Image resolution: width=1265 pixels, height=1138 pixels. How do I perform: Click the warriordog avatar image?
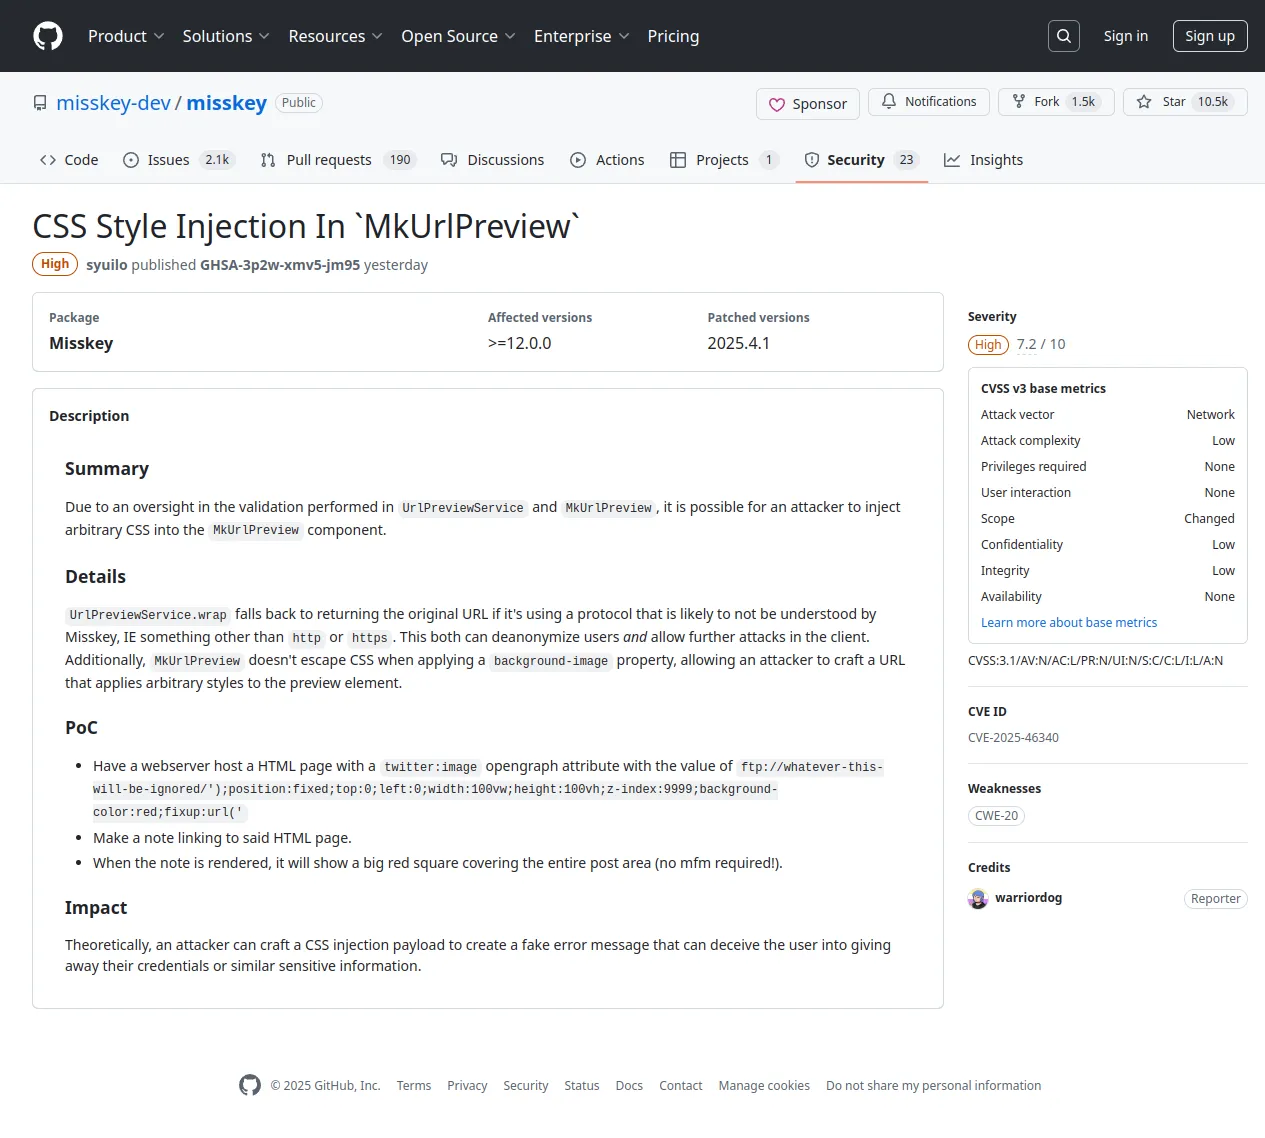[x=978, y=899]
